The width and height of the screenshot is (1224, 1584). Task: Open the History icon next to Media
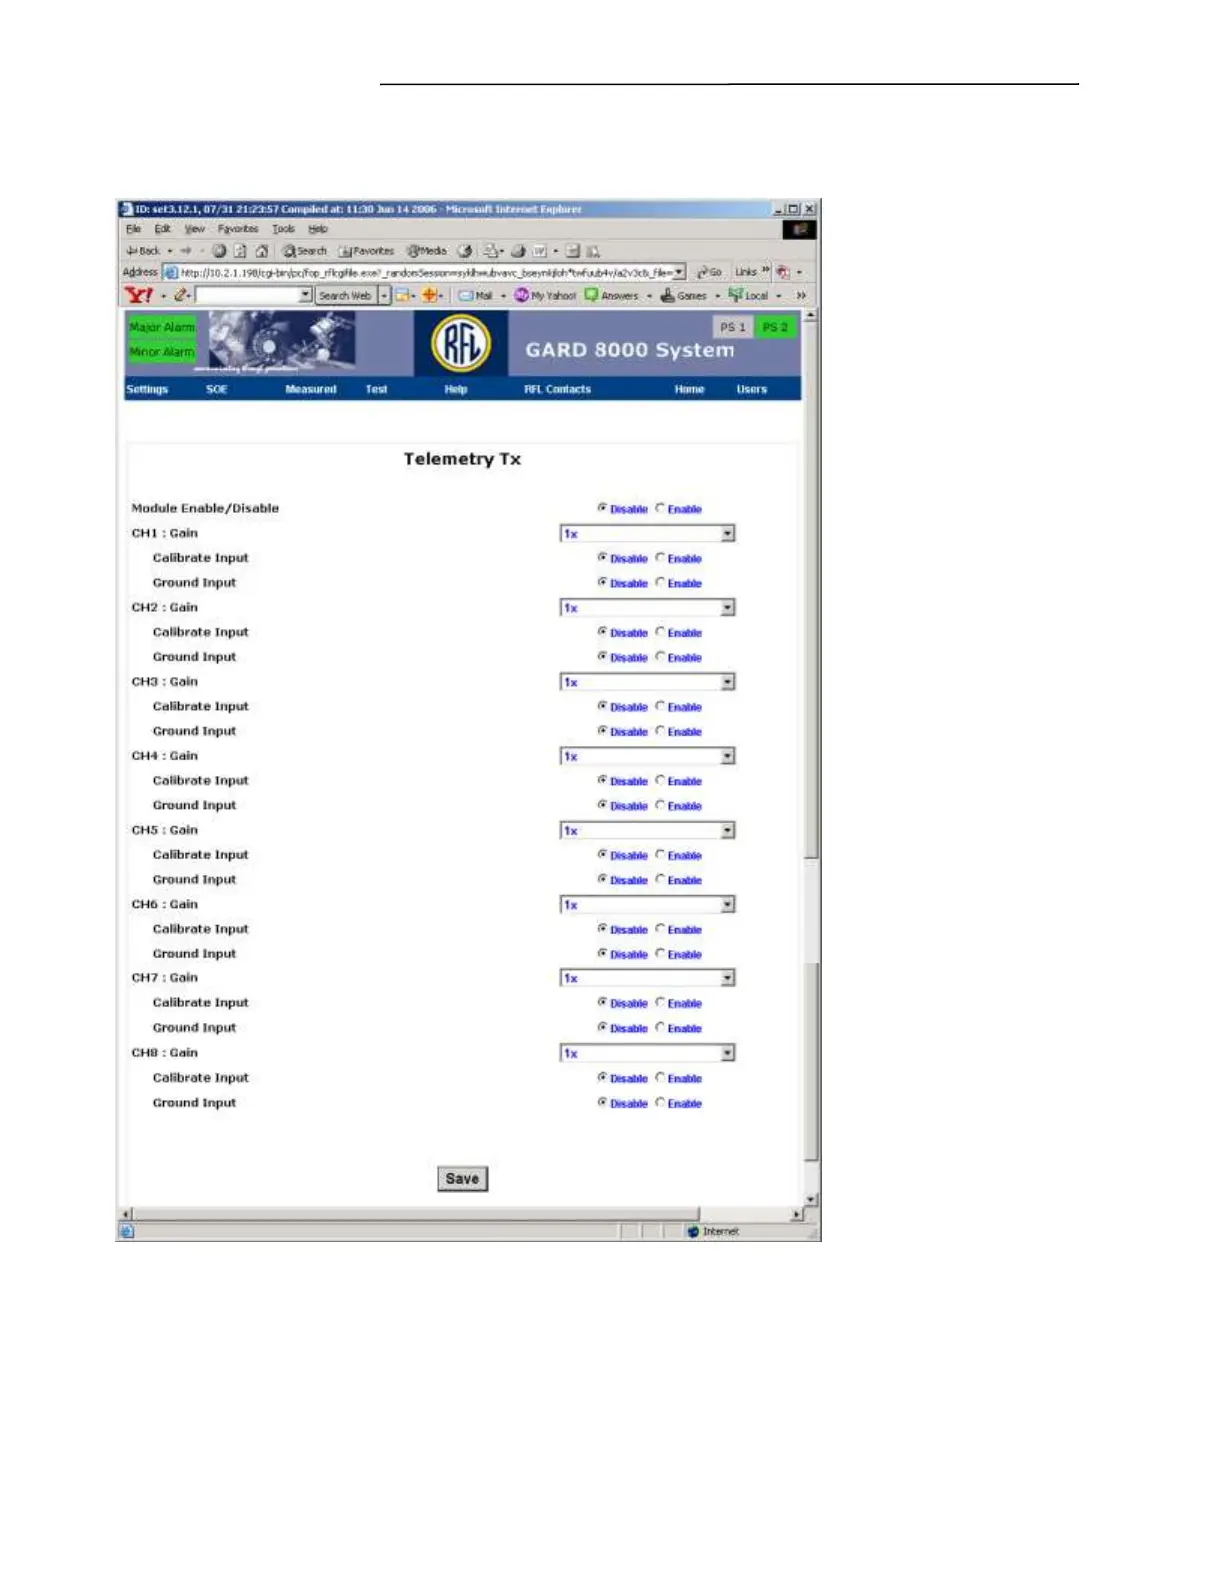465,251
